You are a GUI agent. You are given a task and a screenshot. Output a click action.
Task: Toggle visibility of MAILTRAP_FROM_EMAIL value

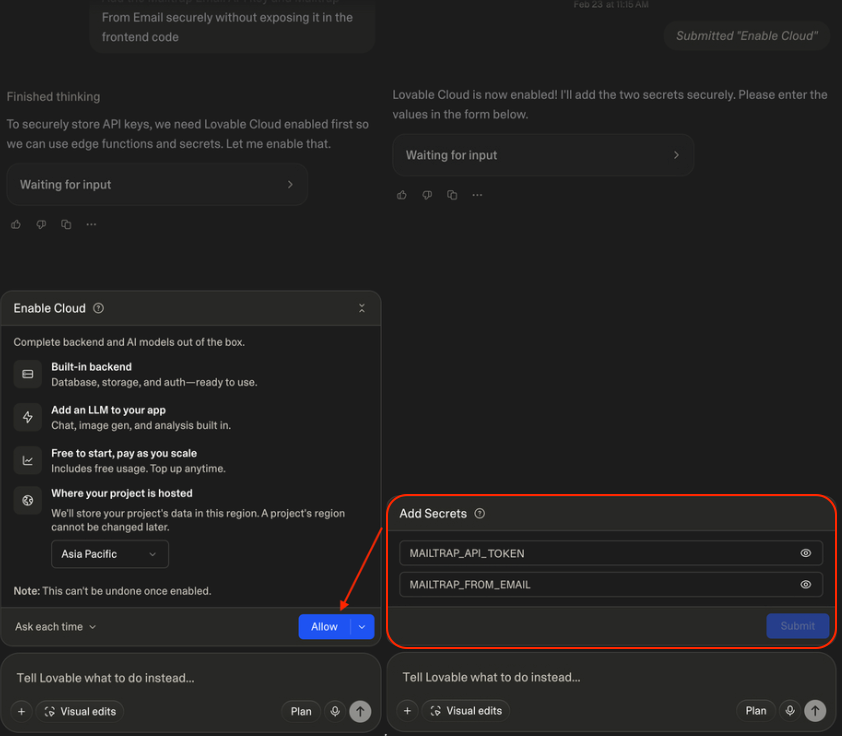(805, 585)
